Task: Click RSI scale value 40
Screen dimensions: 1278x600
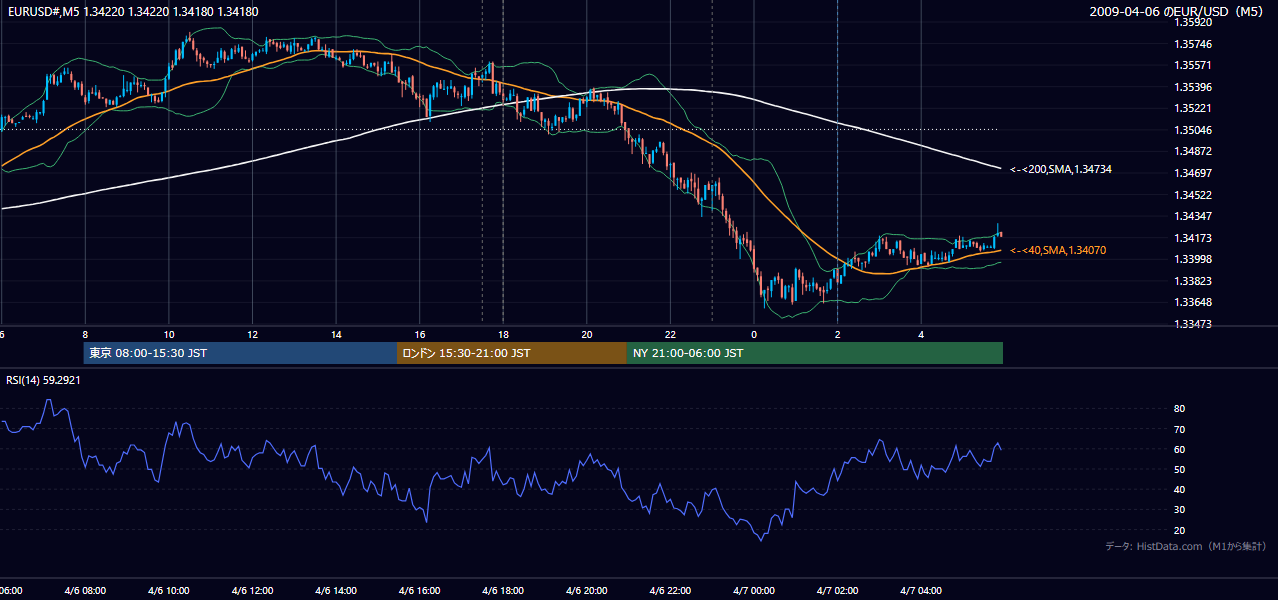Action: 1179,489
